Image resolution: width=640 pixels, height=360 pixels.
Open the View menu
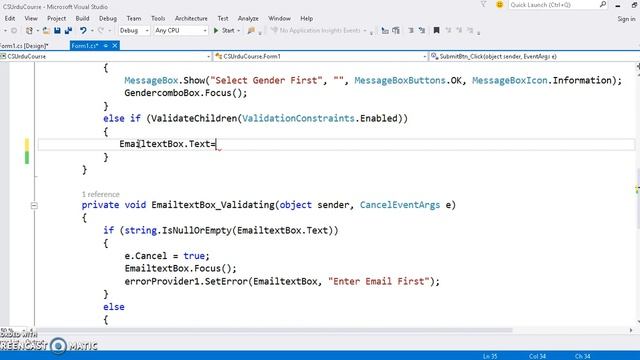[x=31, y=18]
